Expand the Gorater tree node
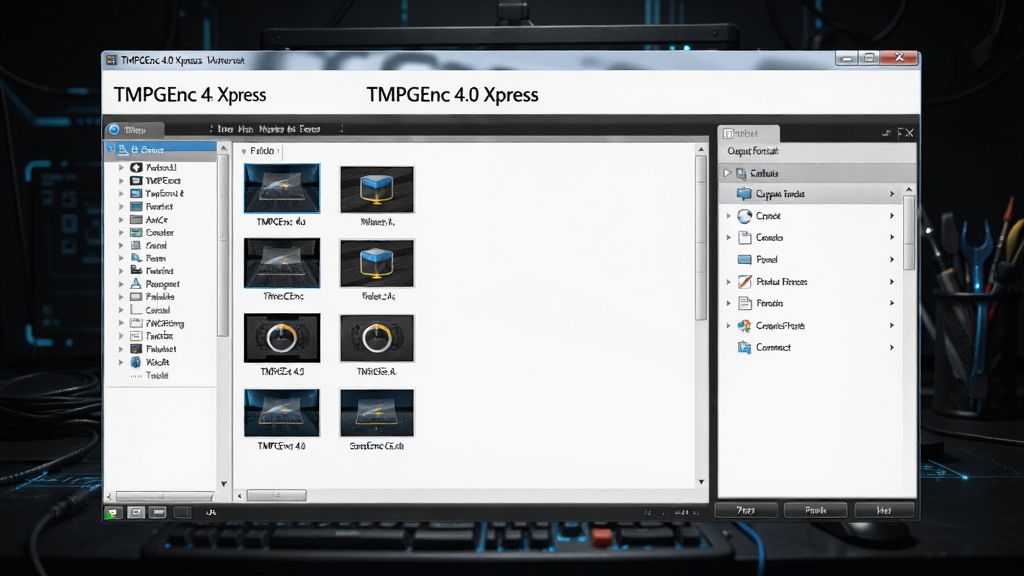This screenshot has width=1024, height=576. pyautogui.click(x=121, y=232)
